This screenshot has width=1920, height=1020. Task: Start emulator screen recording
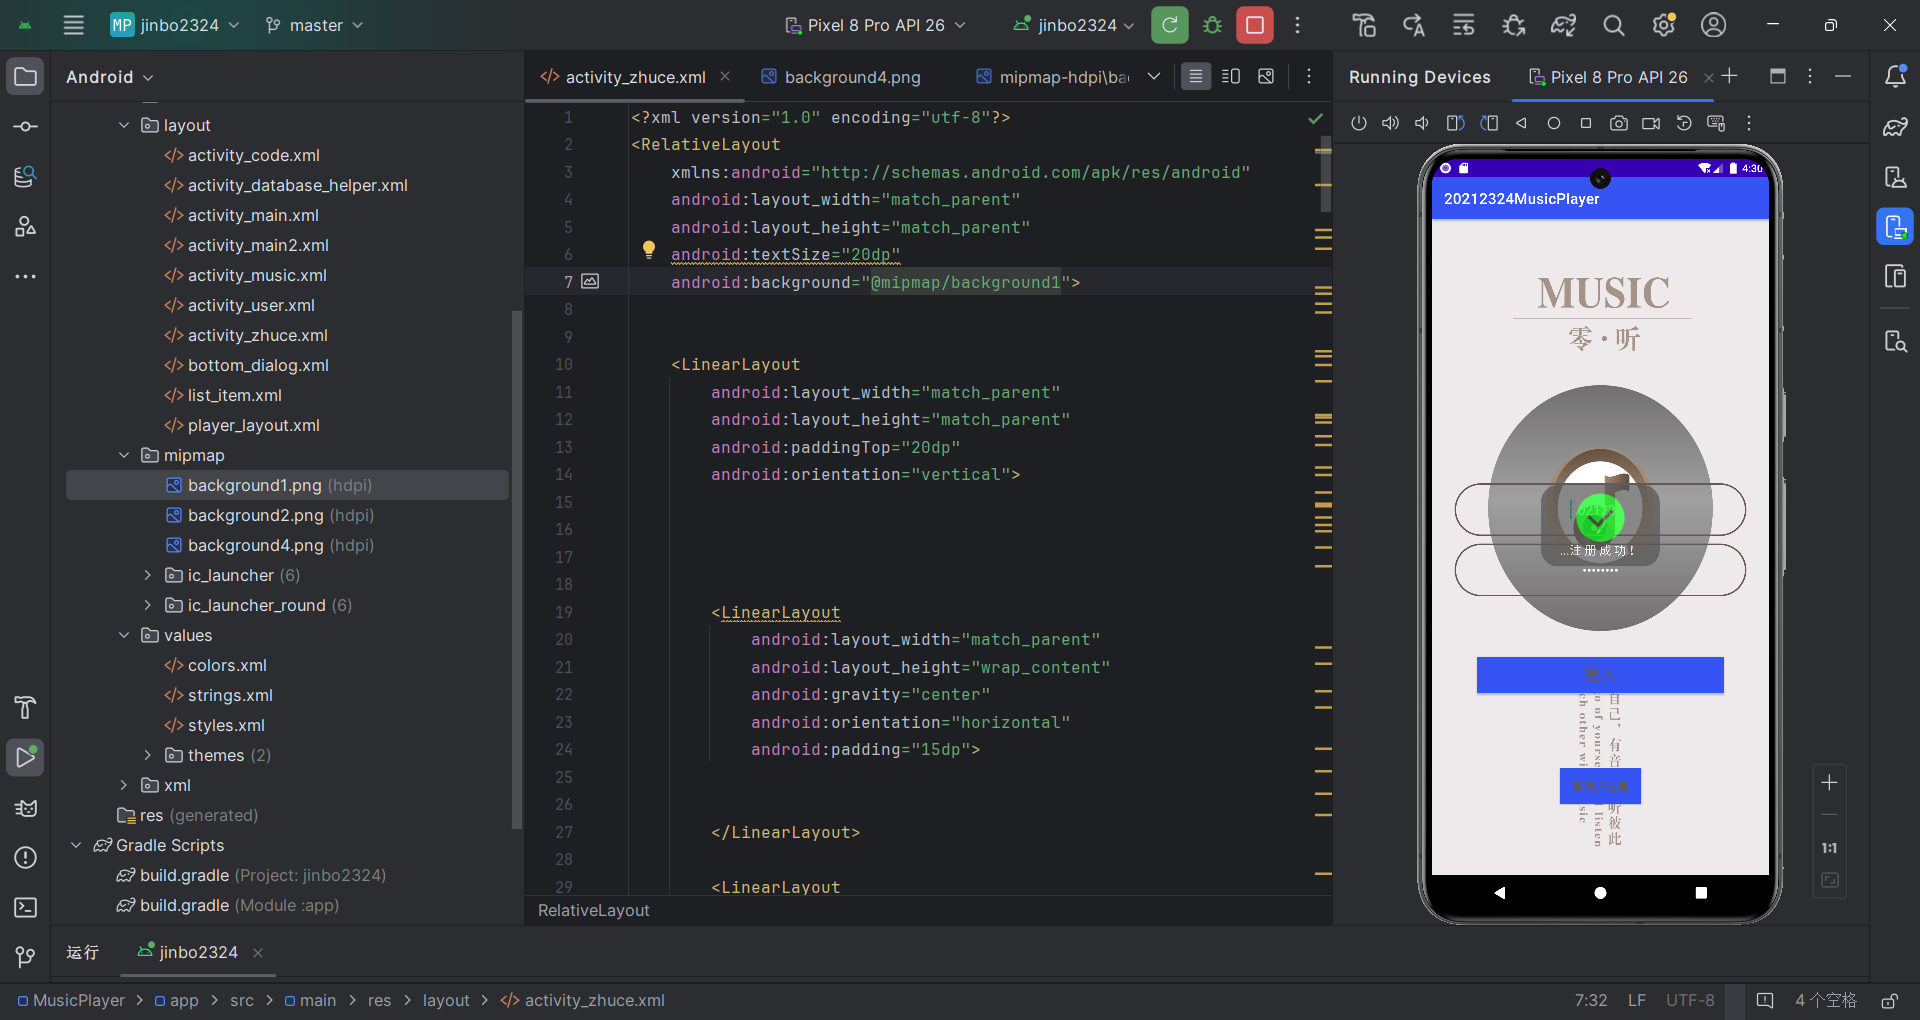pos(1651,123)
